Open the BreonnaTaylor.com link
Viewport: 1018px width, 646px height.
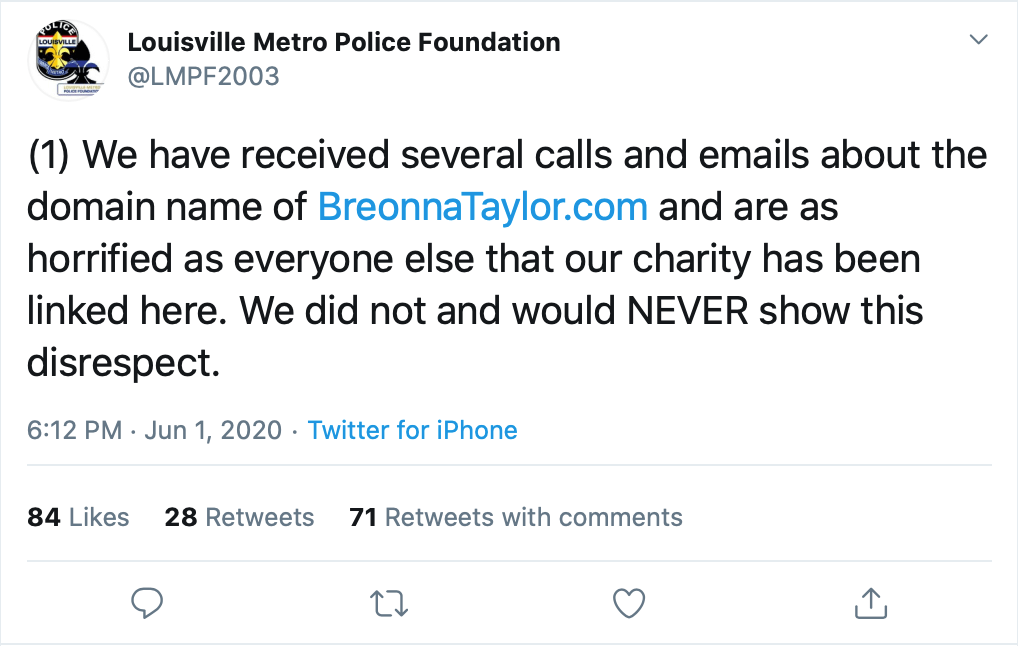[482, 207]
